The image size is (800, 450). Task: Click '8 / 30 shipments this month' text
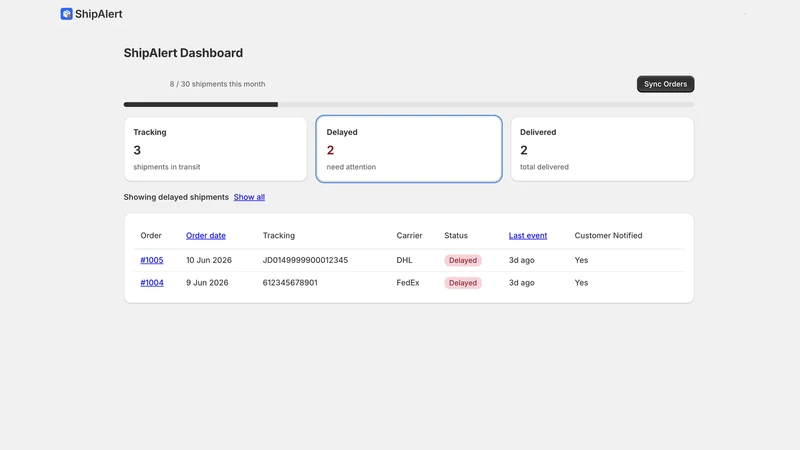tap(217, 84)
